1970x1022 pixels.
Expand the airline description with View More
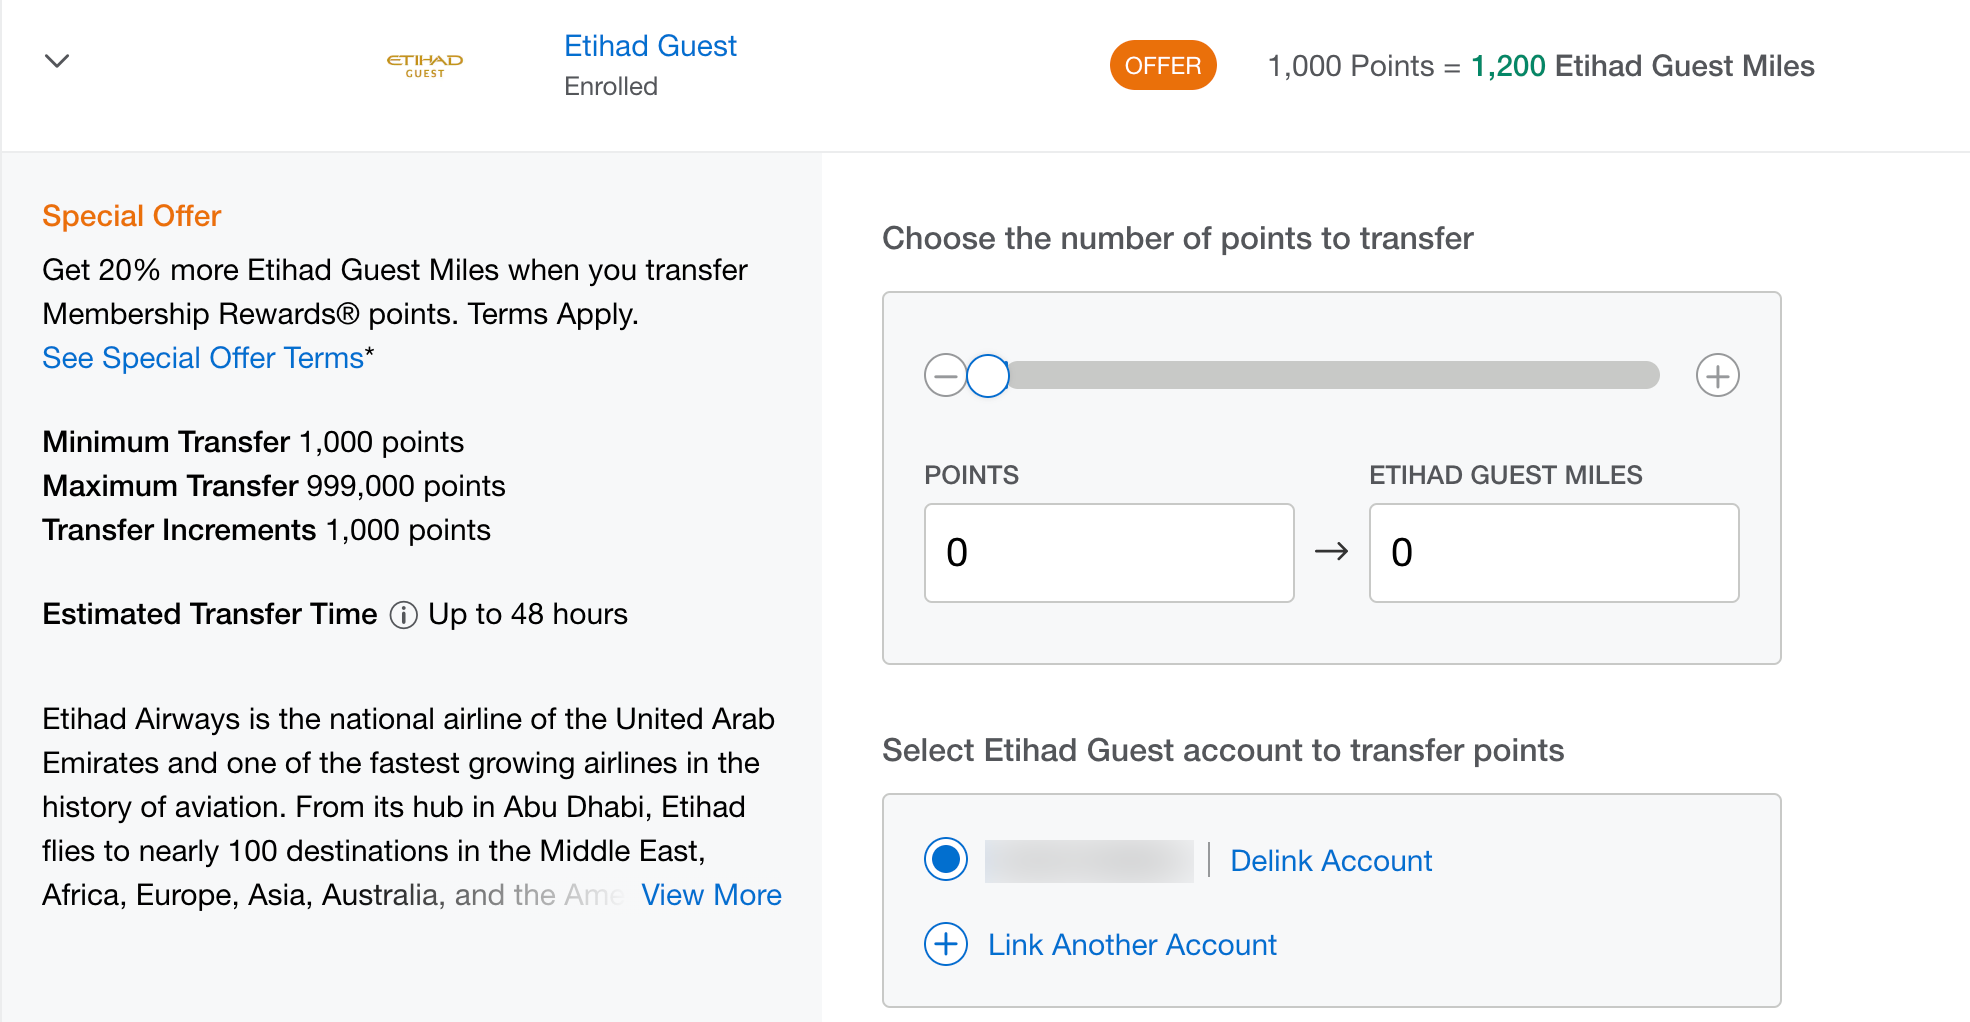(x=711, y=894)
